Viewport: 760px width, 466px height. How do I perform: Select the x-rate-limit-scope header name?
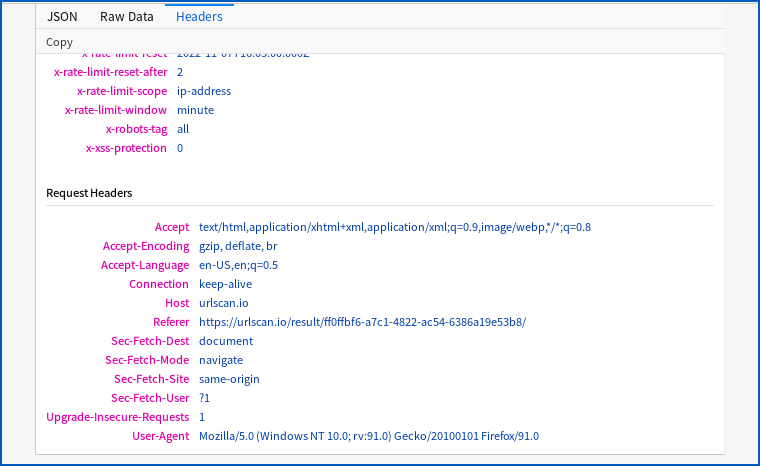point(122,91)
